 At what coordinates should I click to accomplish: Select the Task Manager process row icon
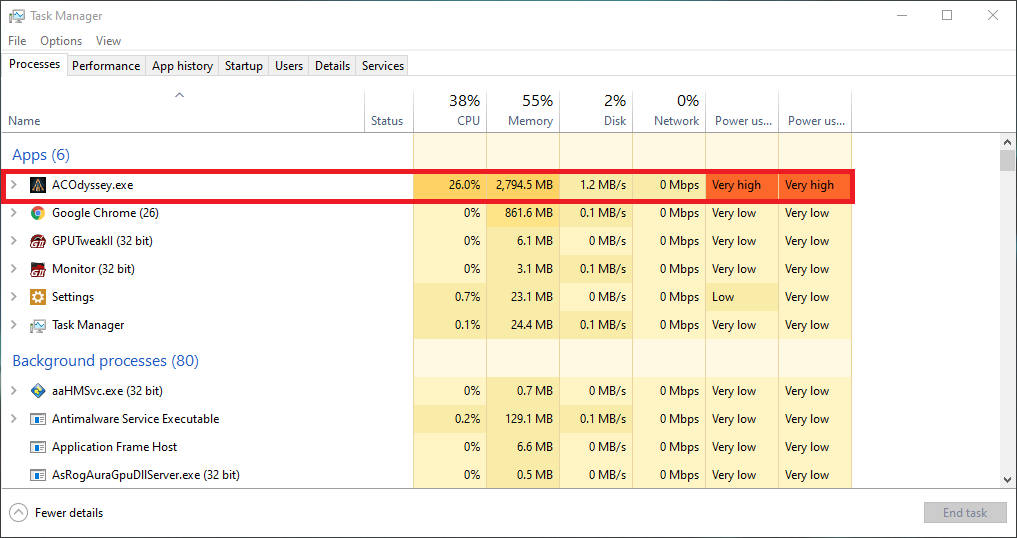point(38,325)
